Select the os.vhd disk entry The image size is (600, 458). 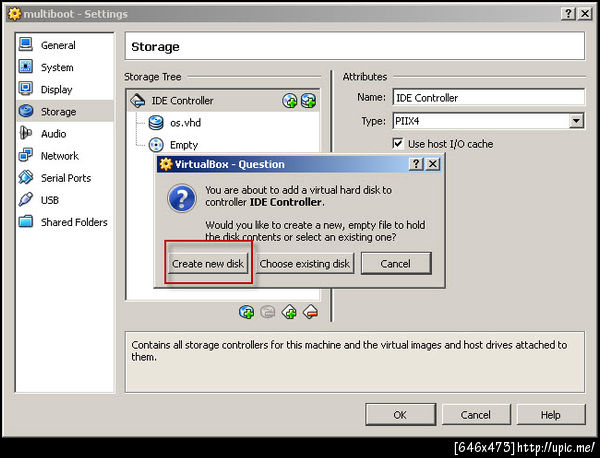[x=185, y=123]
